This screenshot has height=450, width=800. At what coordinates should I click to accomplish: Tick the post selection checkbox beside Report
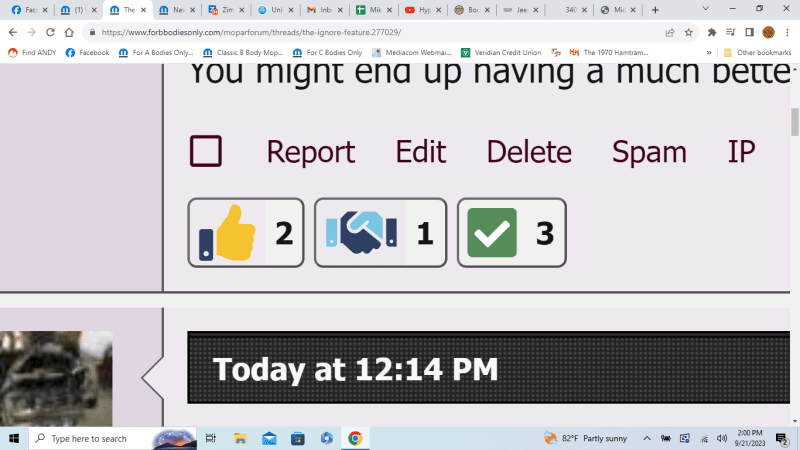[x=205, y=151]
